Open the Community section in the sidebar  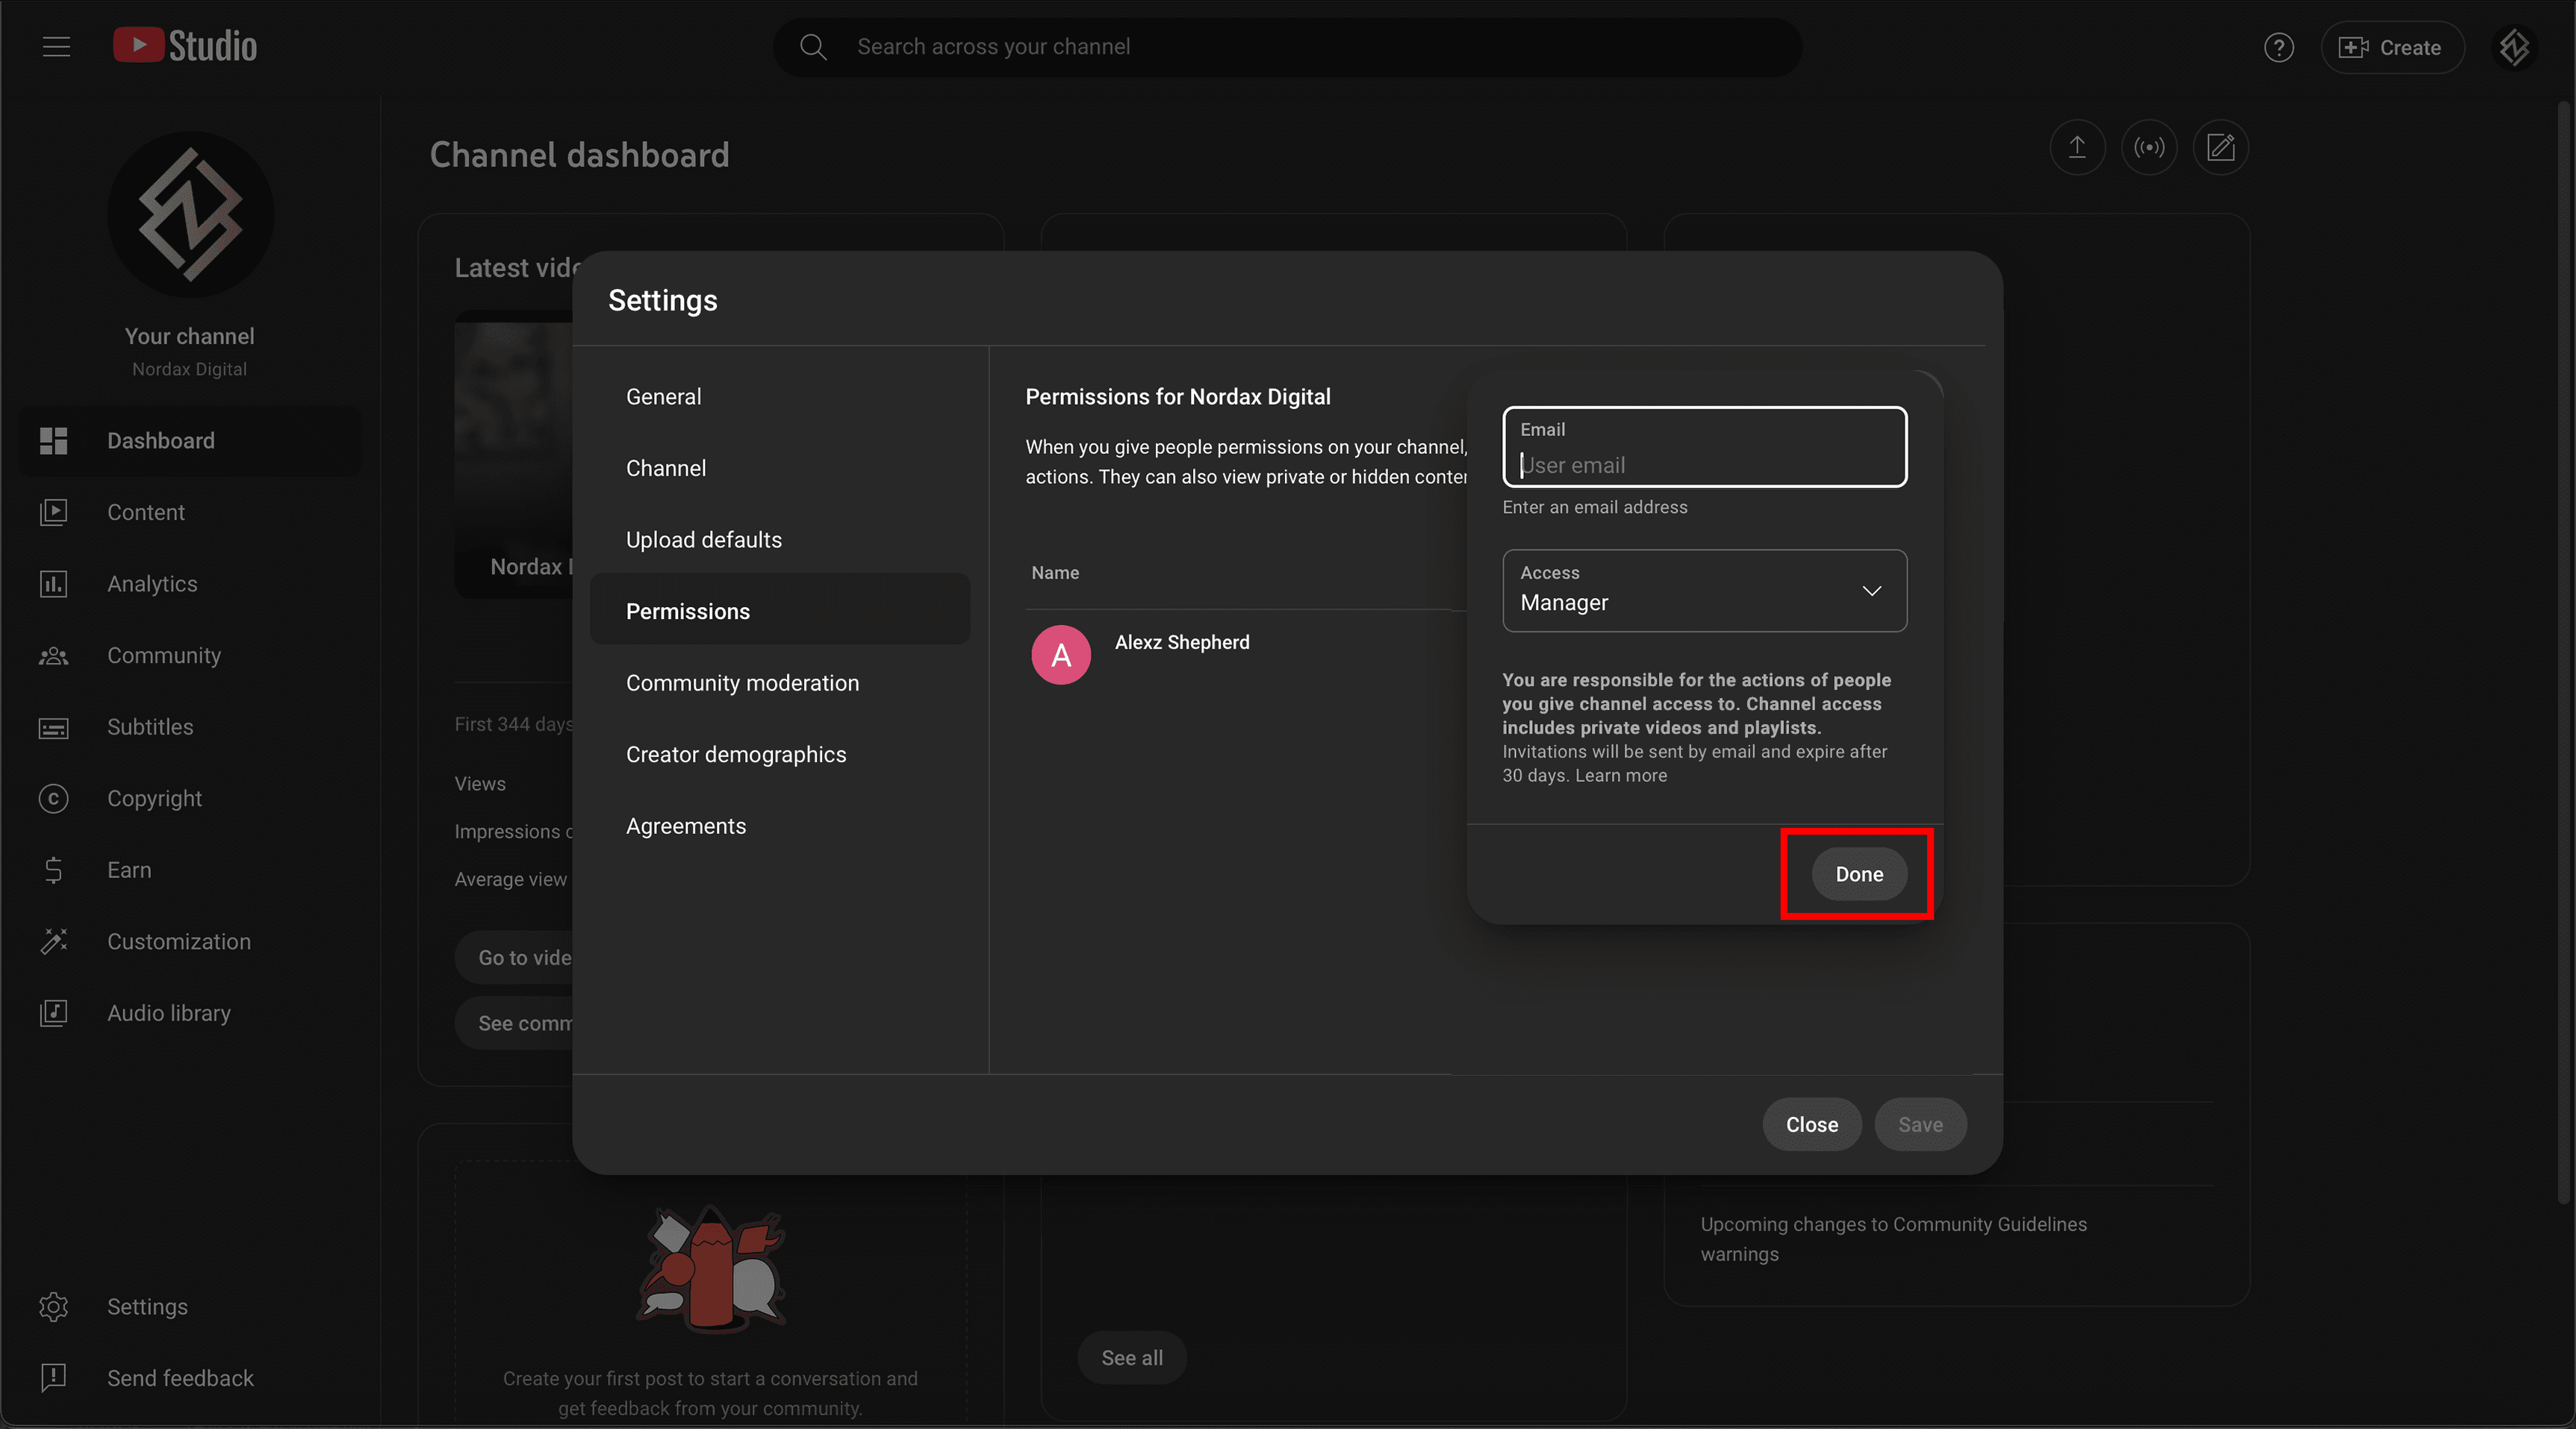point(164,655)
